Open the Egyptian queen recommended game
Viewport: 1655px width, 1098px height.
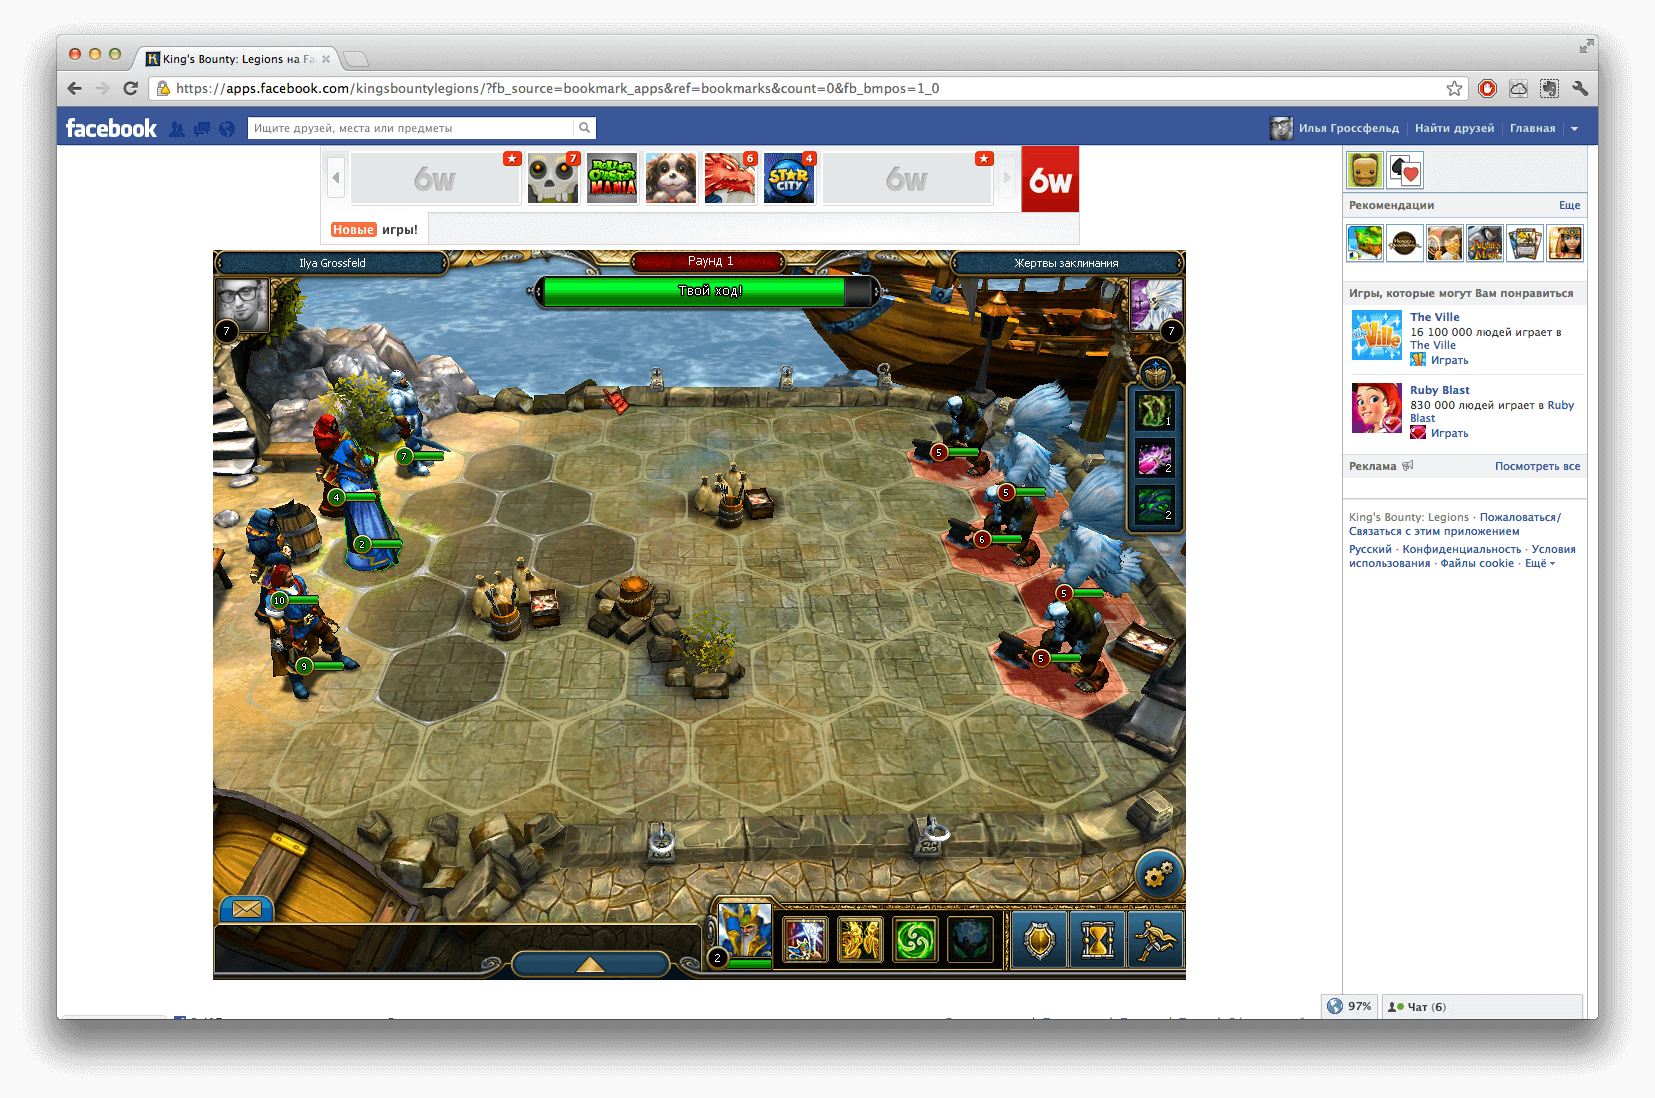pyautogui.click(x=1565, y=243)
